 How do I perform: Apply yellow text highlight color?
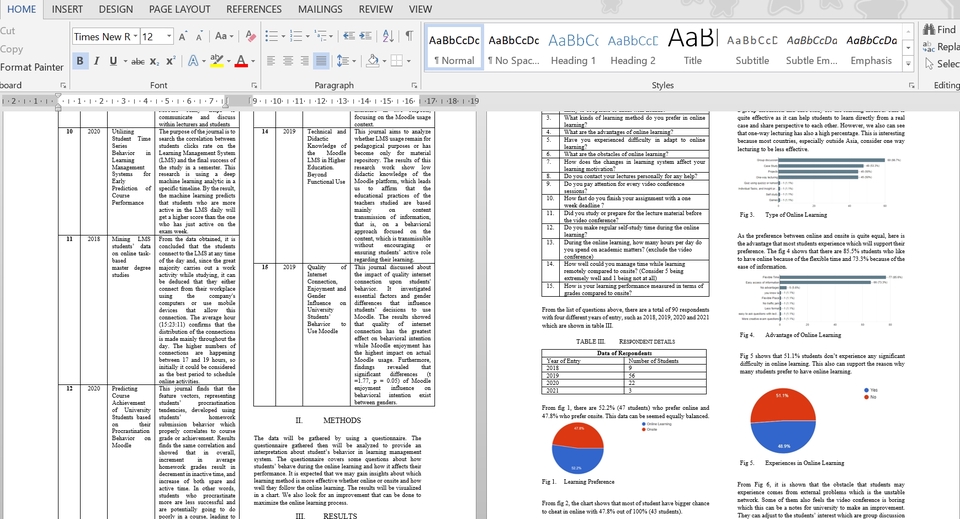point(216,61)
